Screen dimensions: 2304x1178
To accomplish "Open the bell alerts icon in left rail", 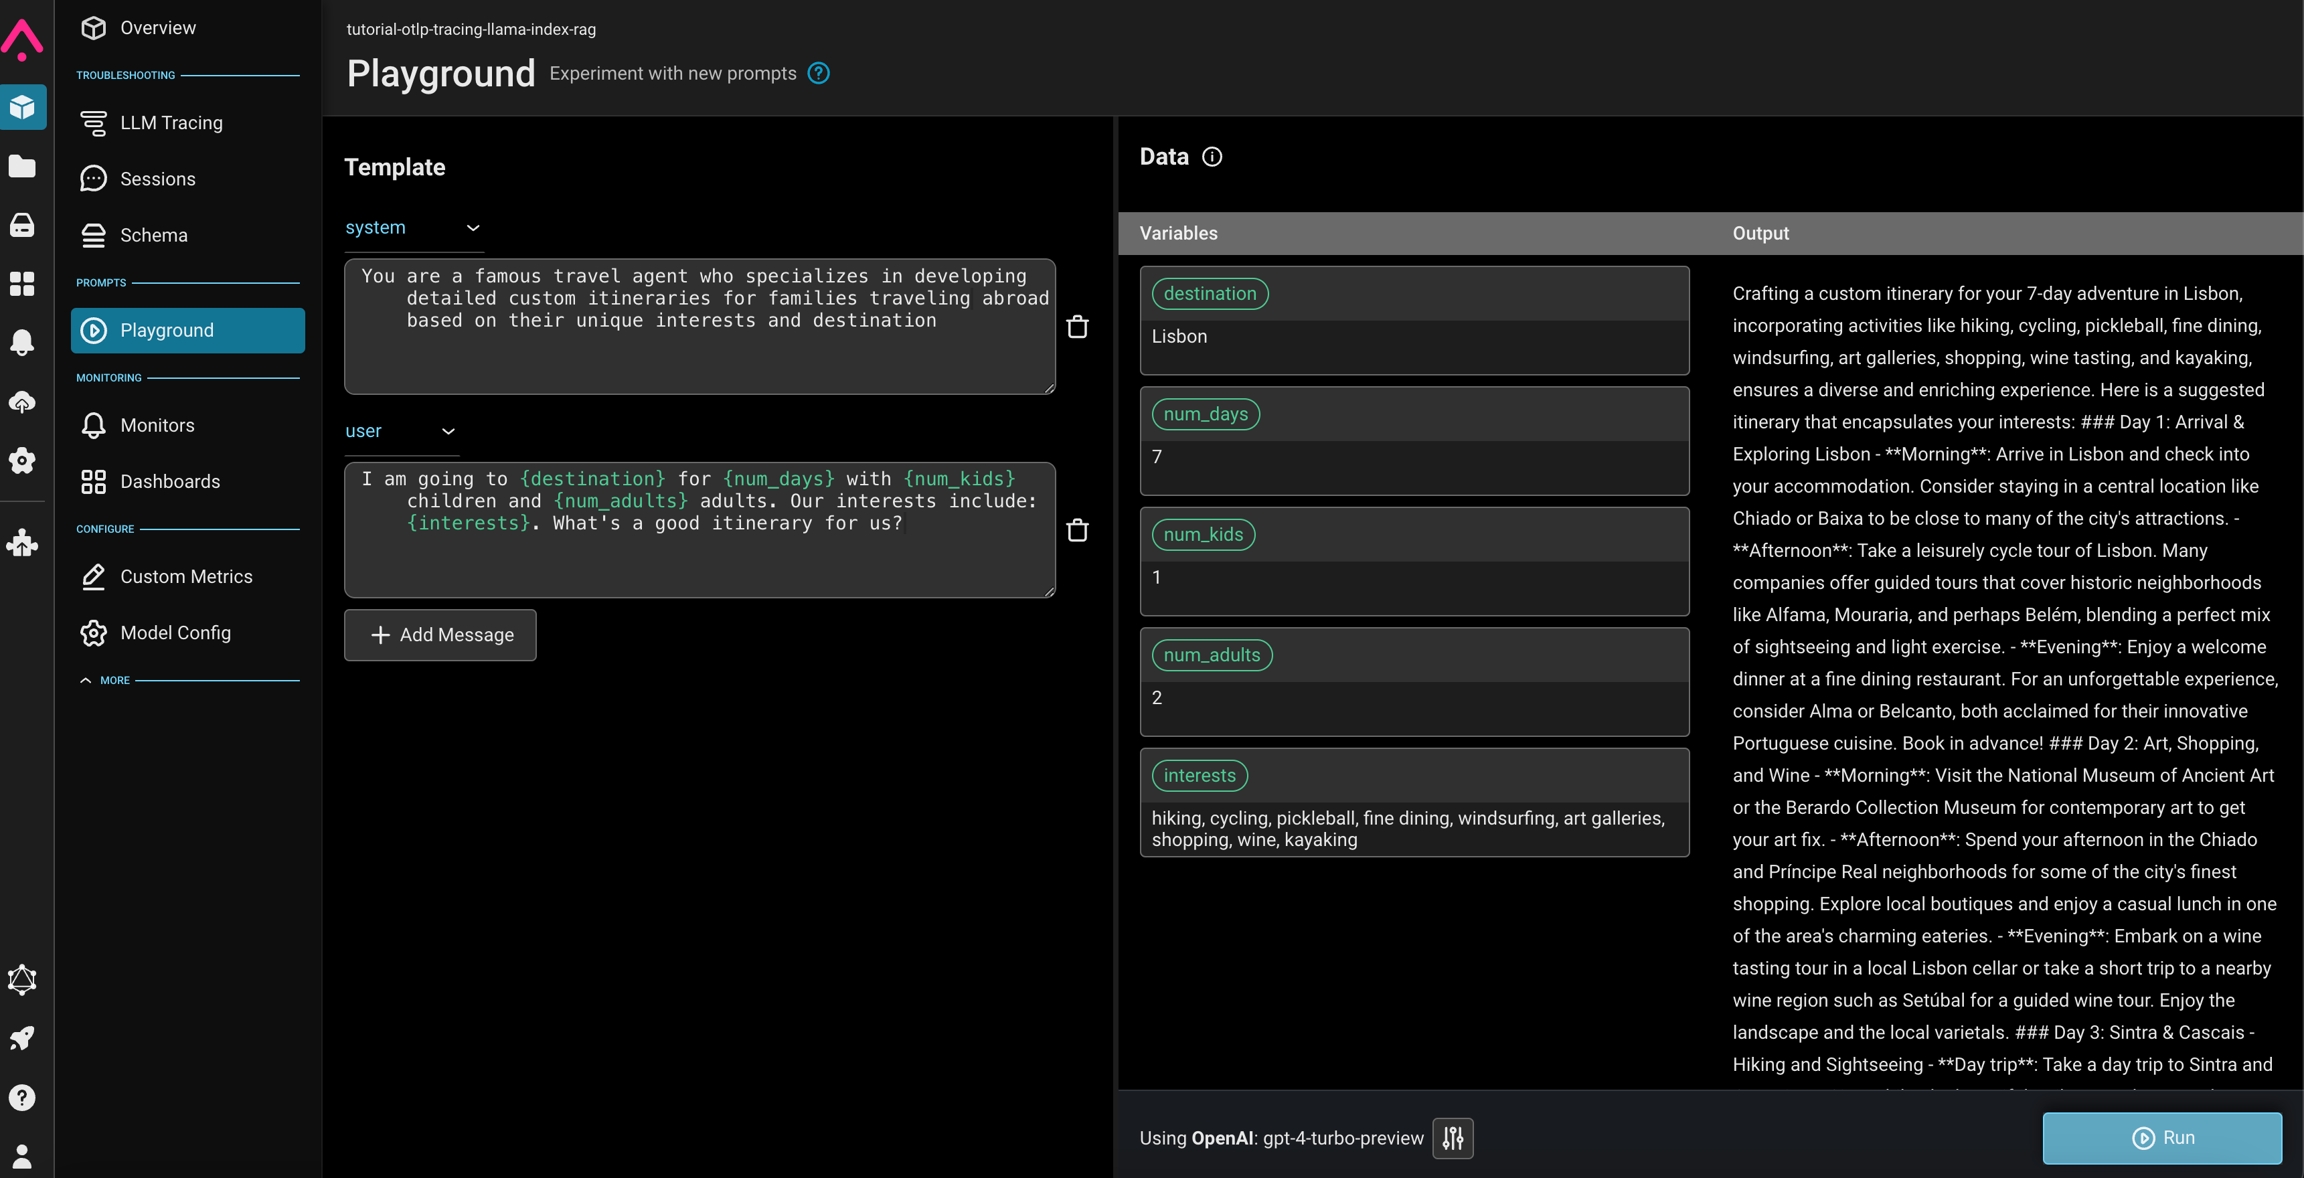I will point(22,342).
